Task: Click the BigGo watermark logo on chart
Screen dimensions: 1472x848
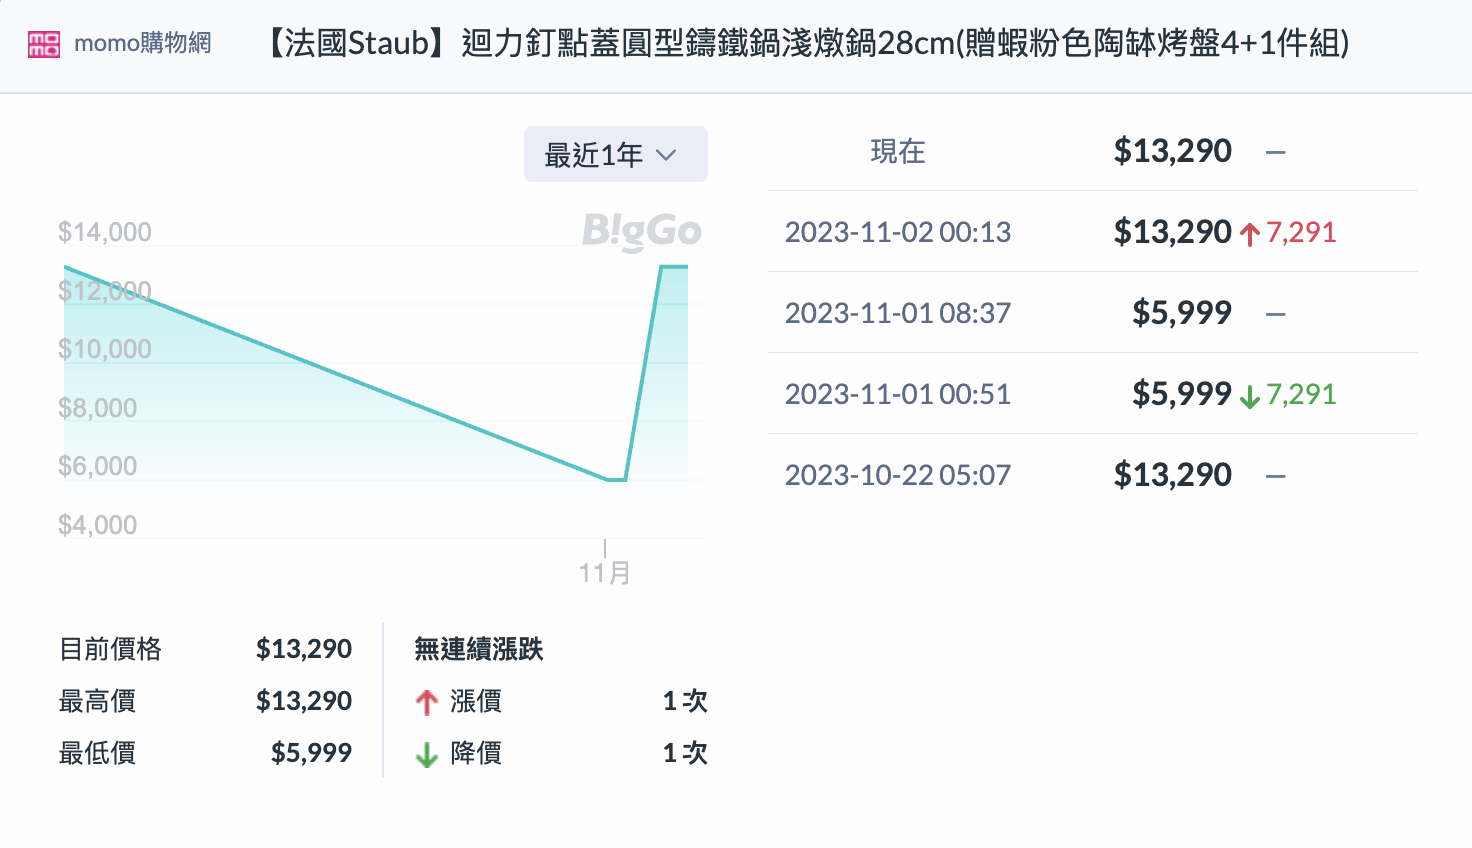Action: pos(642,231)
